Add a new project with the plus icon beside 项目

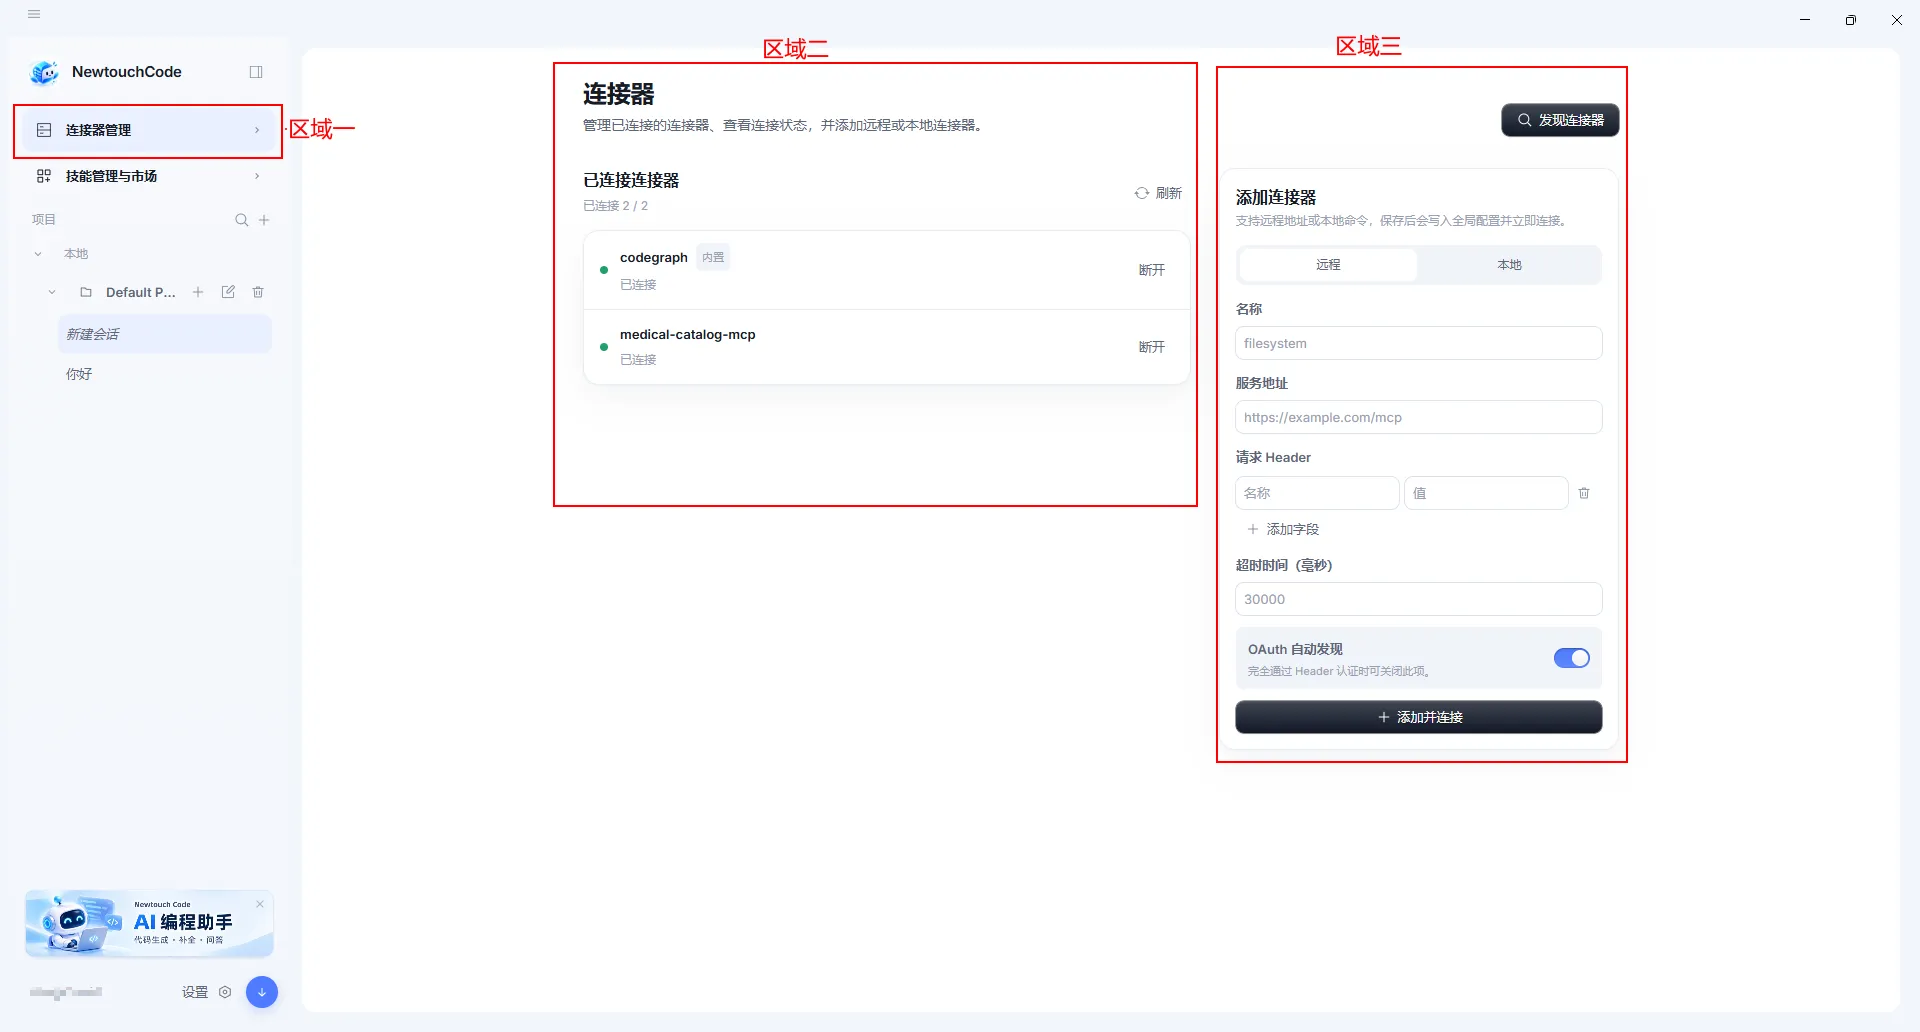264,220
